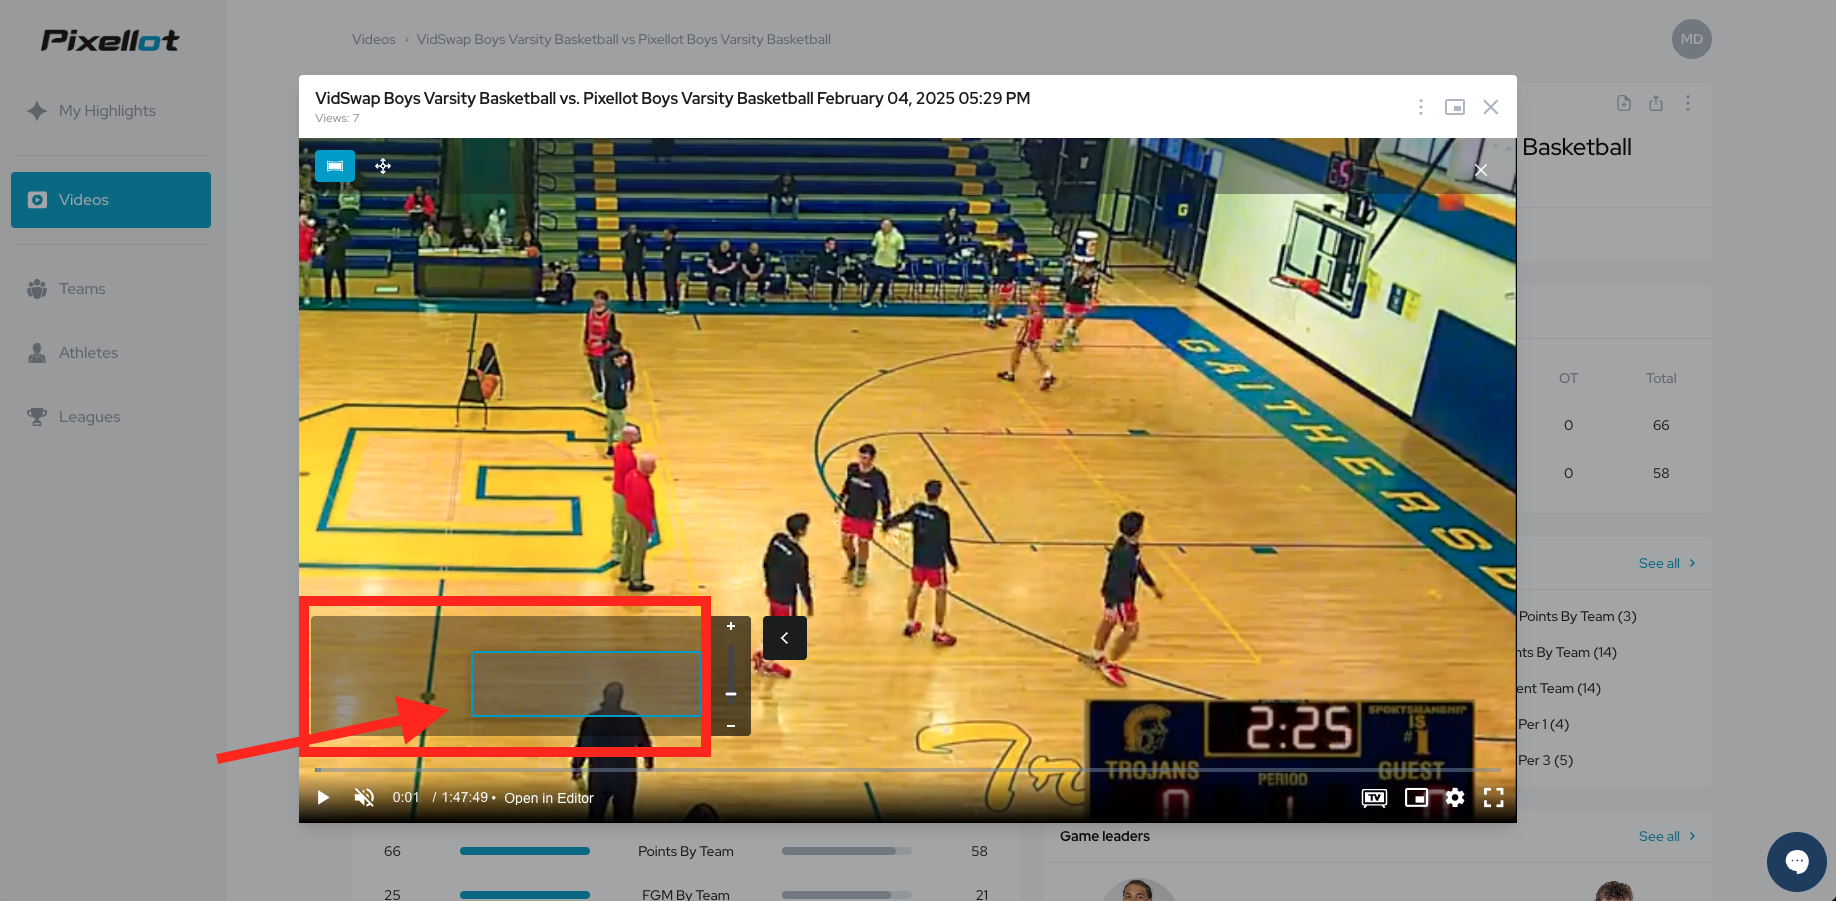1836x901 pixels.
Task: Open the video modal three-dot options menu
Action: point(1420,107)
